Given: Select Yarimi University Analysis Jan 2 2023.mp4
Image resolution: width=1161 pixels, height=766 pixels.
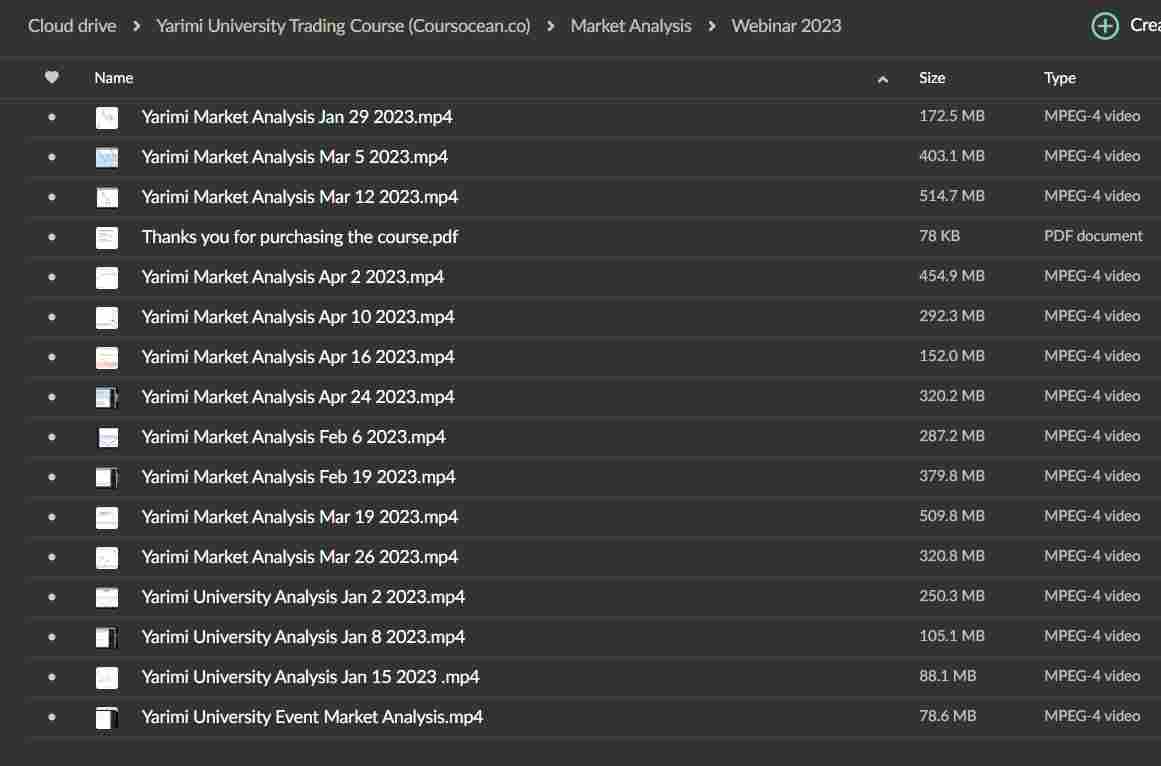Looking at the screenshot, I should coord(304,597).
